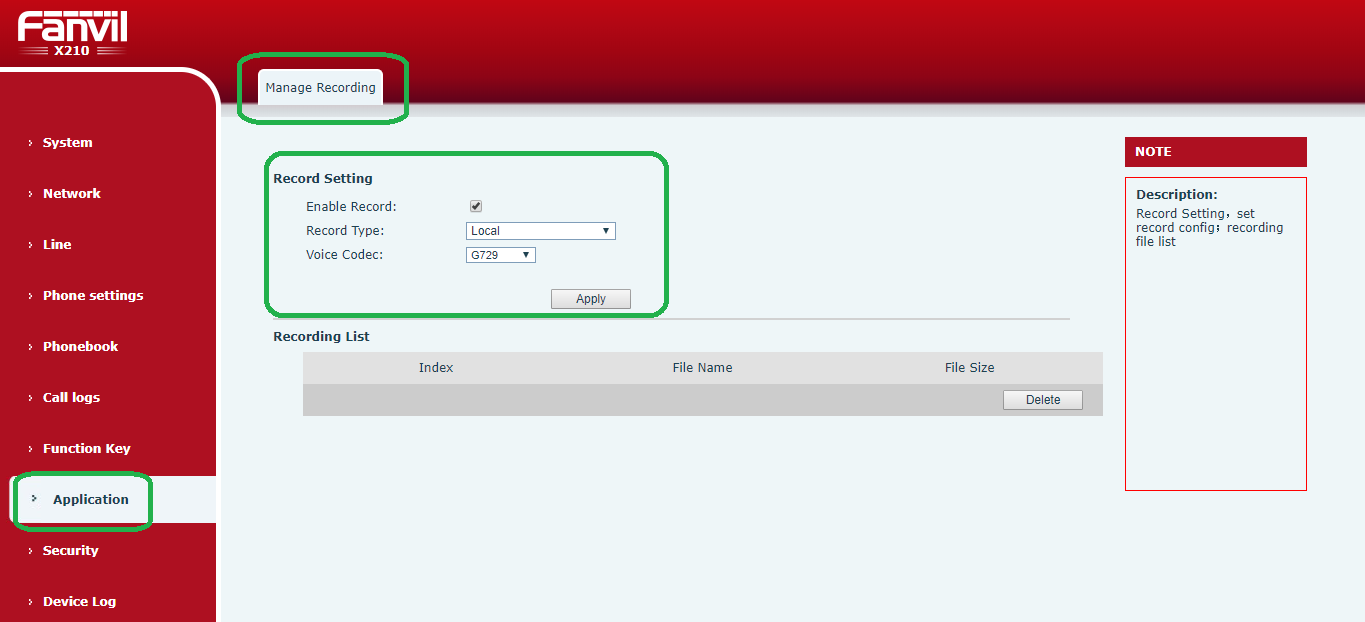Click the Fanvil X210 logo
The width and height of the screenshot is (1365, 622).
click(72, 34)
